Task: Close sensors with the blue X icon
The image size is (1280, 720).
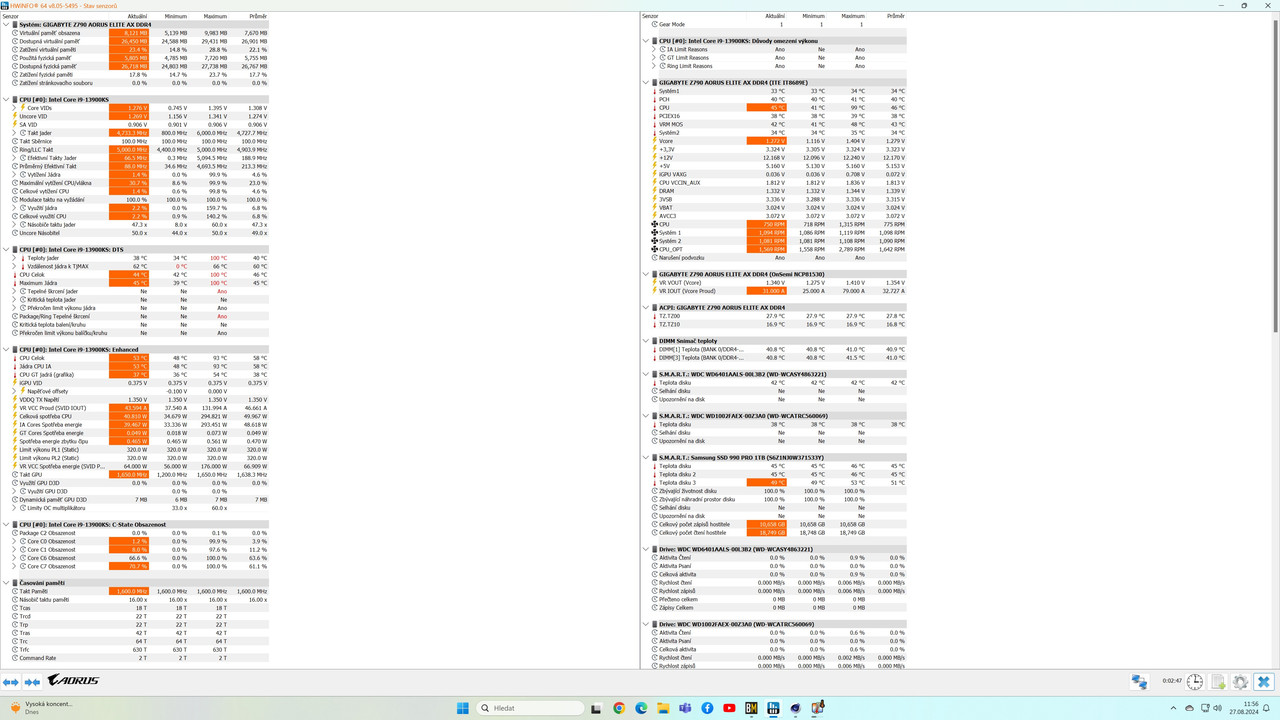Action: (1264, 682)
